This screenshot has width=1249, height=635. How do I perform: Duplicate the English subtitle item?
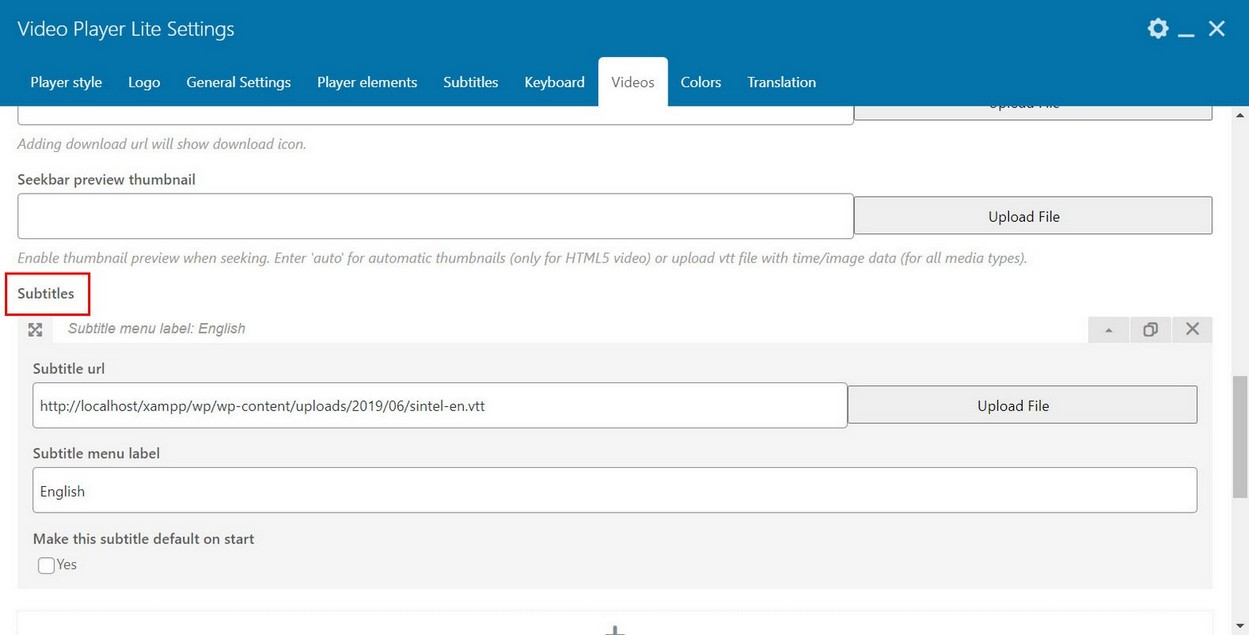1150,329
